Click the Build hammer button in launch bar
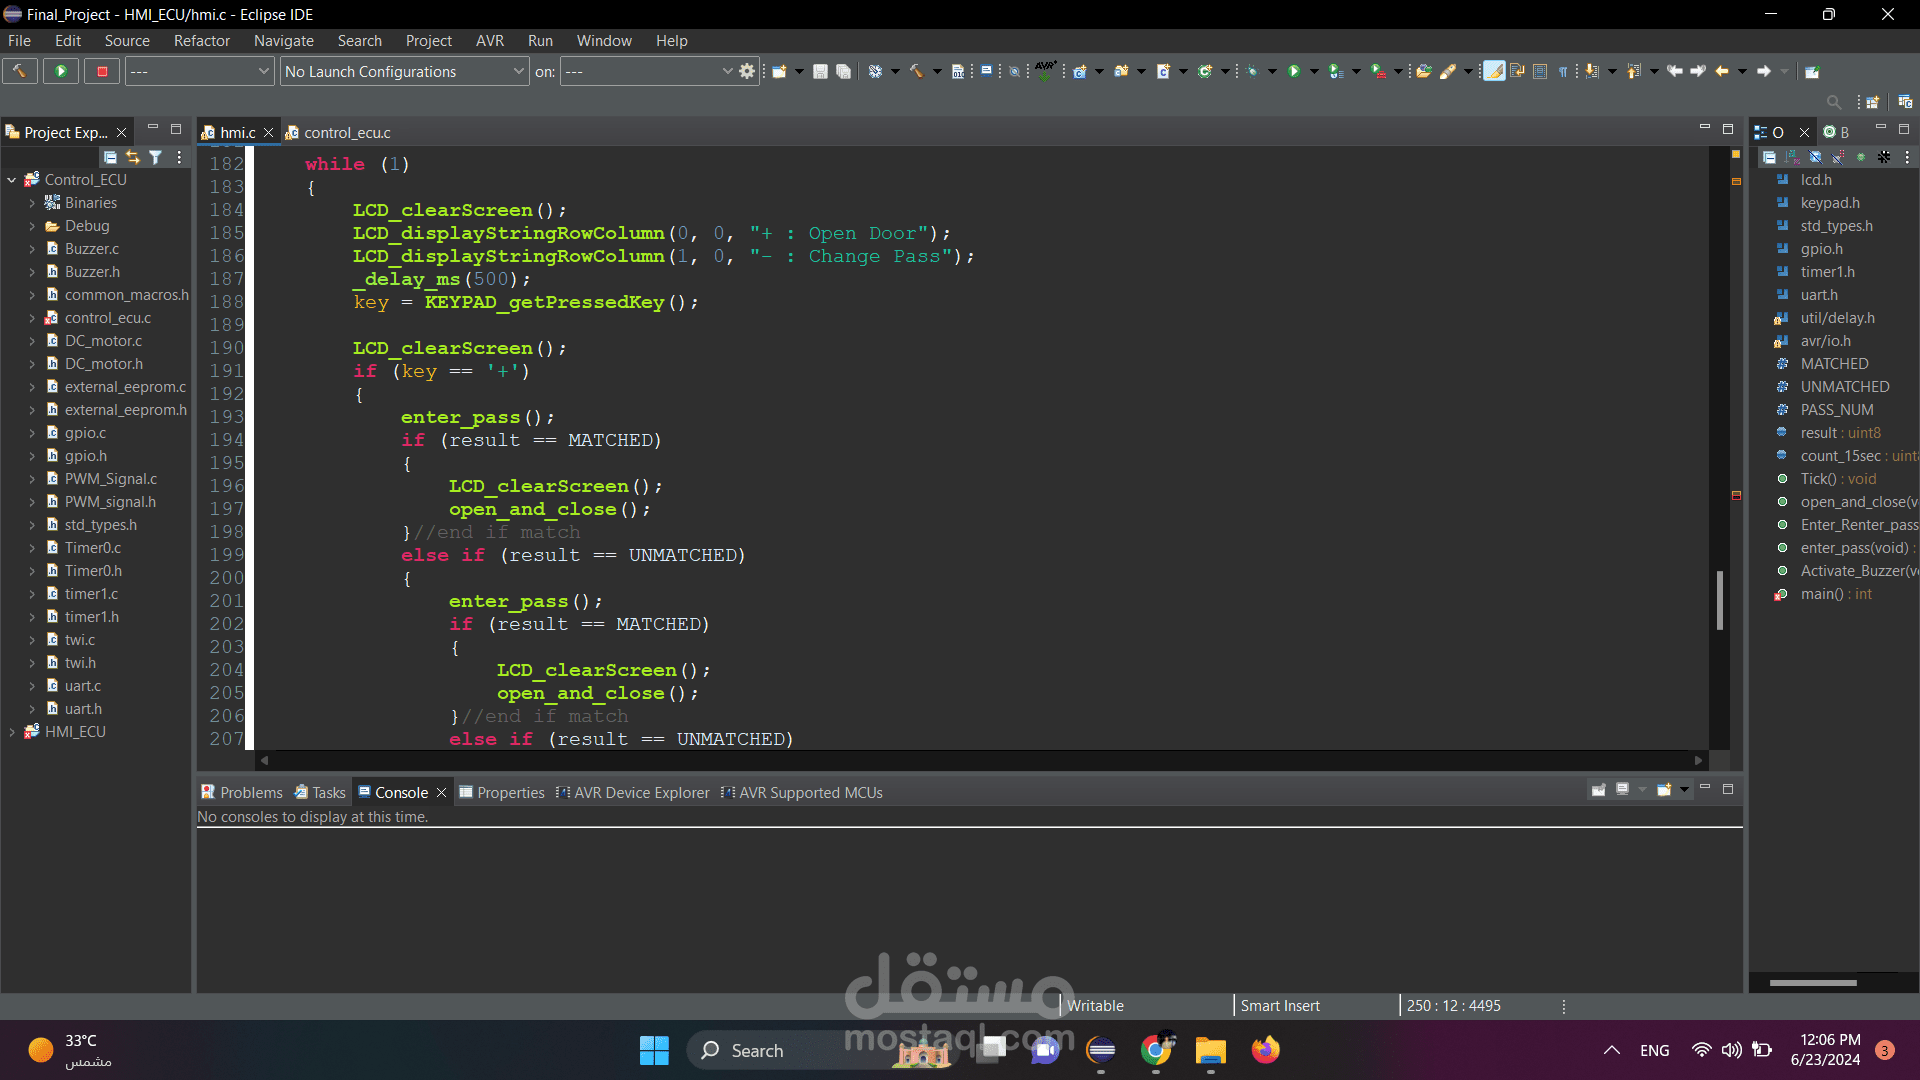Image resolution: width=1920 pixels, height=1080 pixels. point(19,71)
